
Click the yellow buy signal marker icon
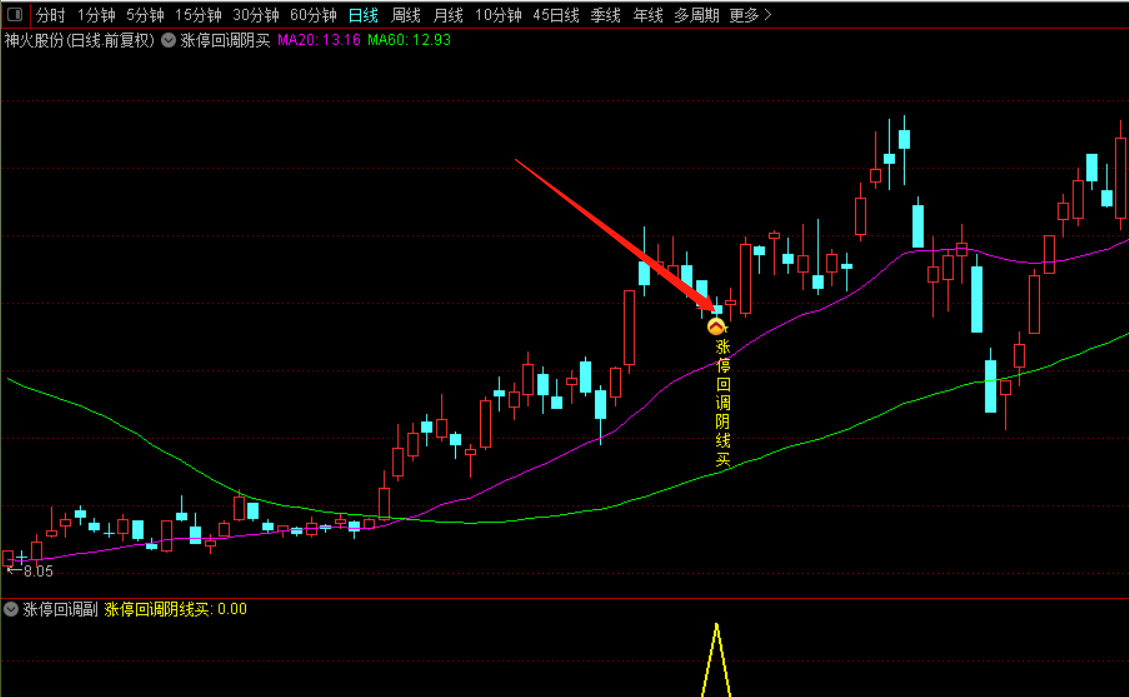point(716,327)
